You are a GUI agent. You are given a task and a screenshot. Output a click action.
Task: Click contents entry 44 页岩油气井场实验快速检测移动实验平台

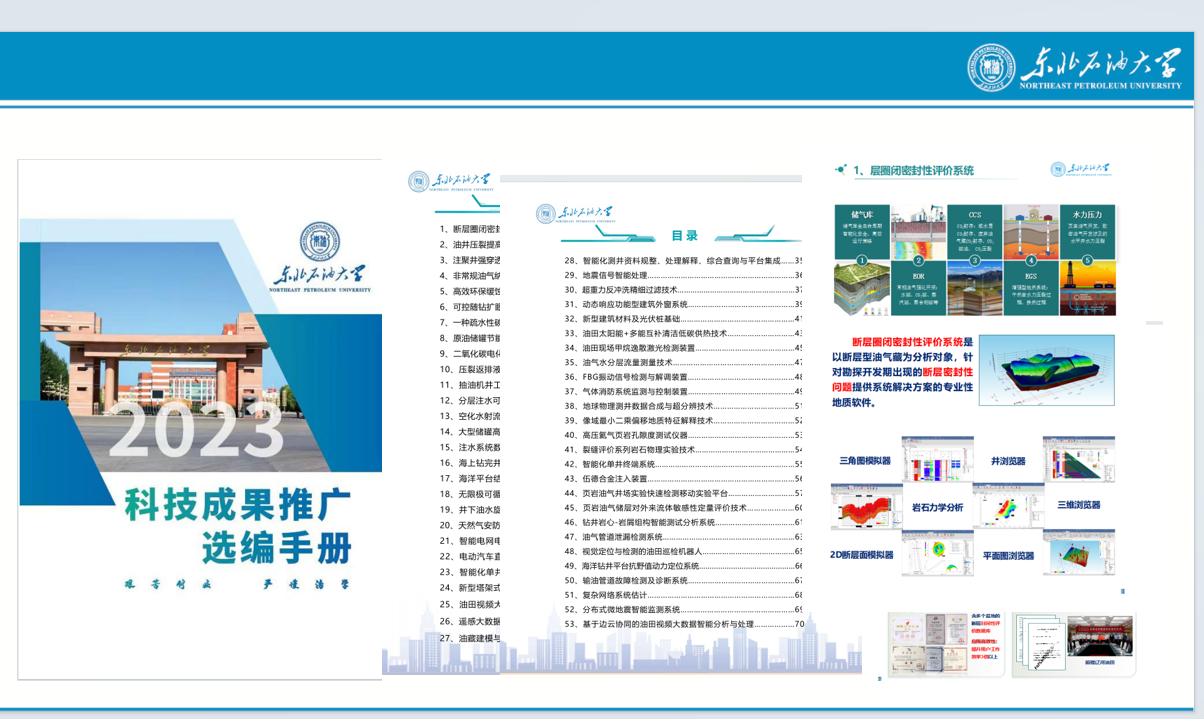(684, 493)
